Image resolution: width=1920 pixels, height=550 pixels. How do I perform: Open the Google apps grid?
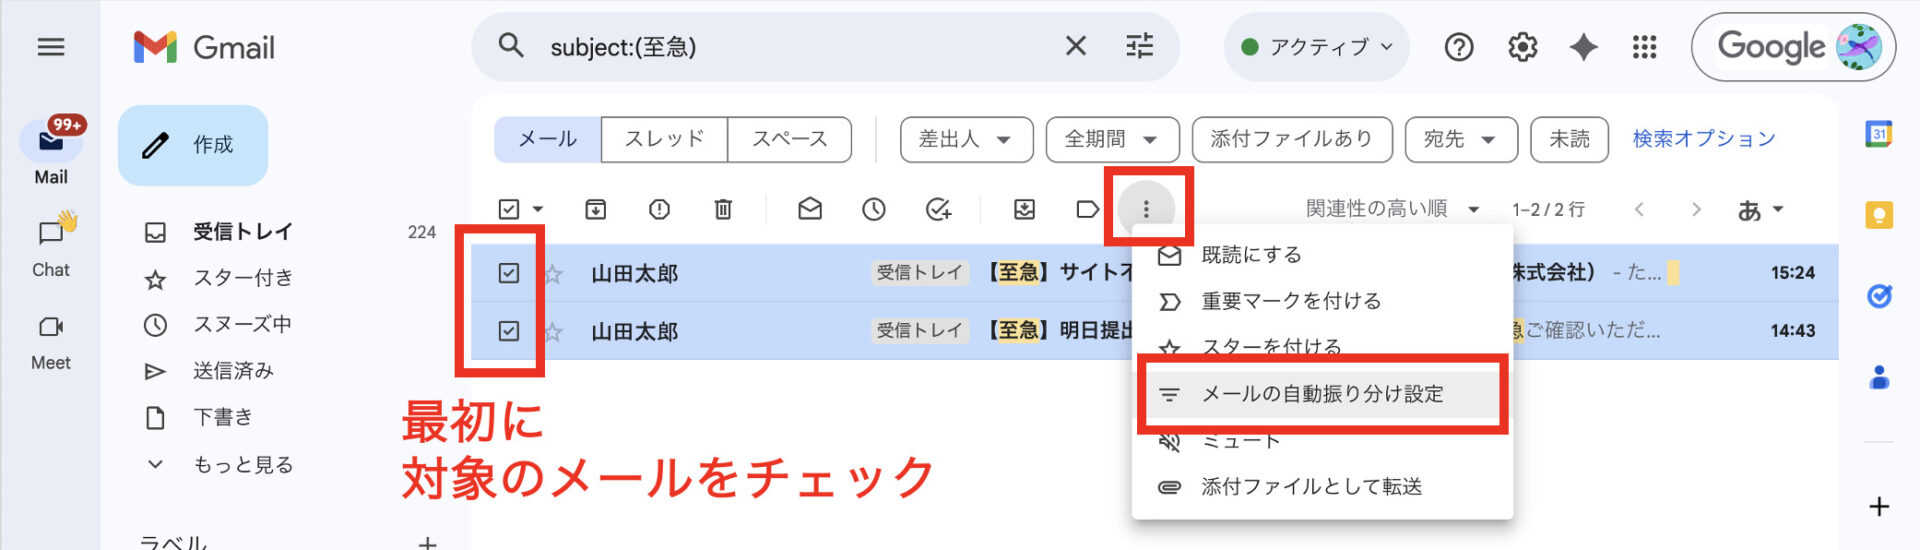tap(1645, 47)
